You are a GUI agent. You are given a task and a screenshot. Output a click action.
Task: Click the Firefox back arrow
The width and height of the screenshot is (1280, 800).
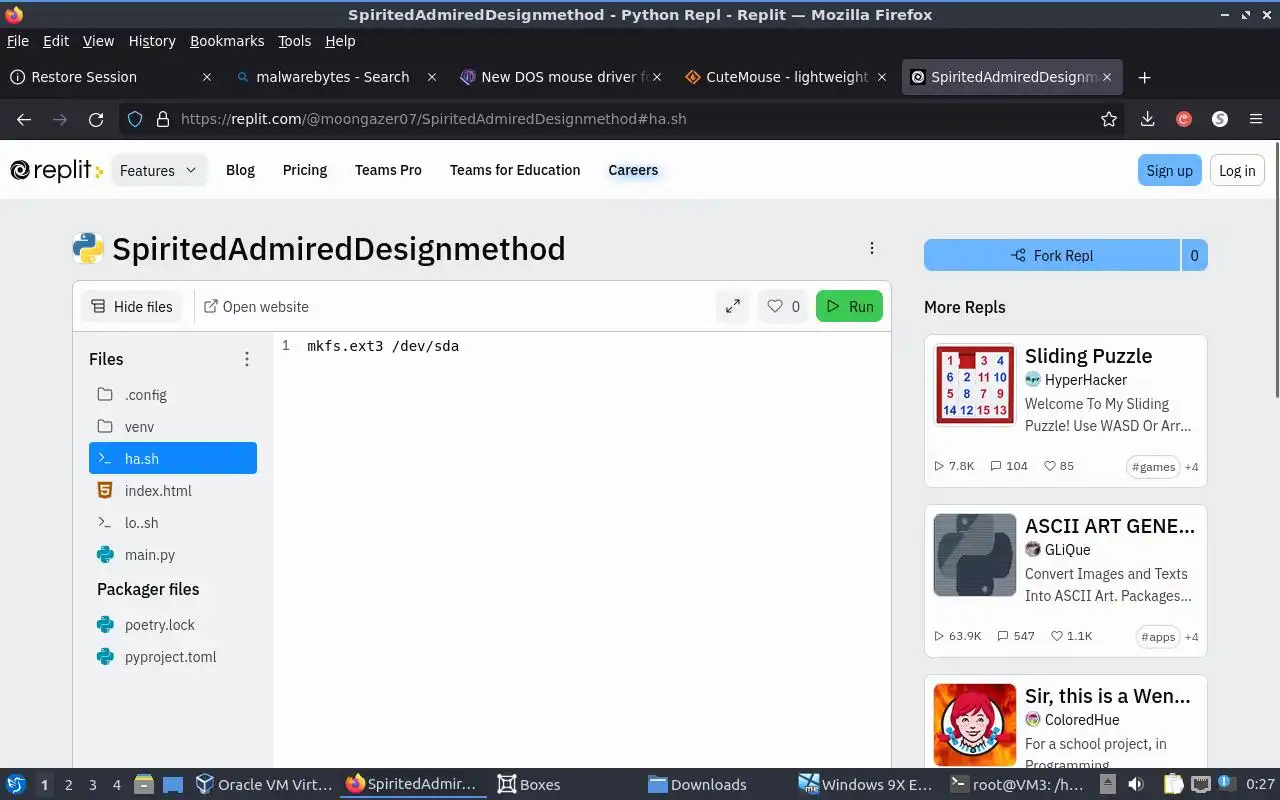click(x=24, y=119)
